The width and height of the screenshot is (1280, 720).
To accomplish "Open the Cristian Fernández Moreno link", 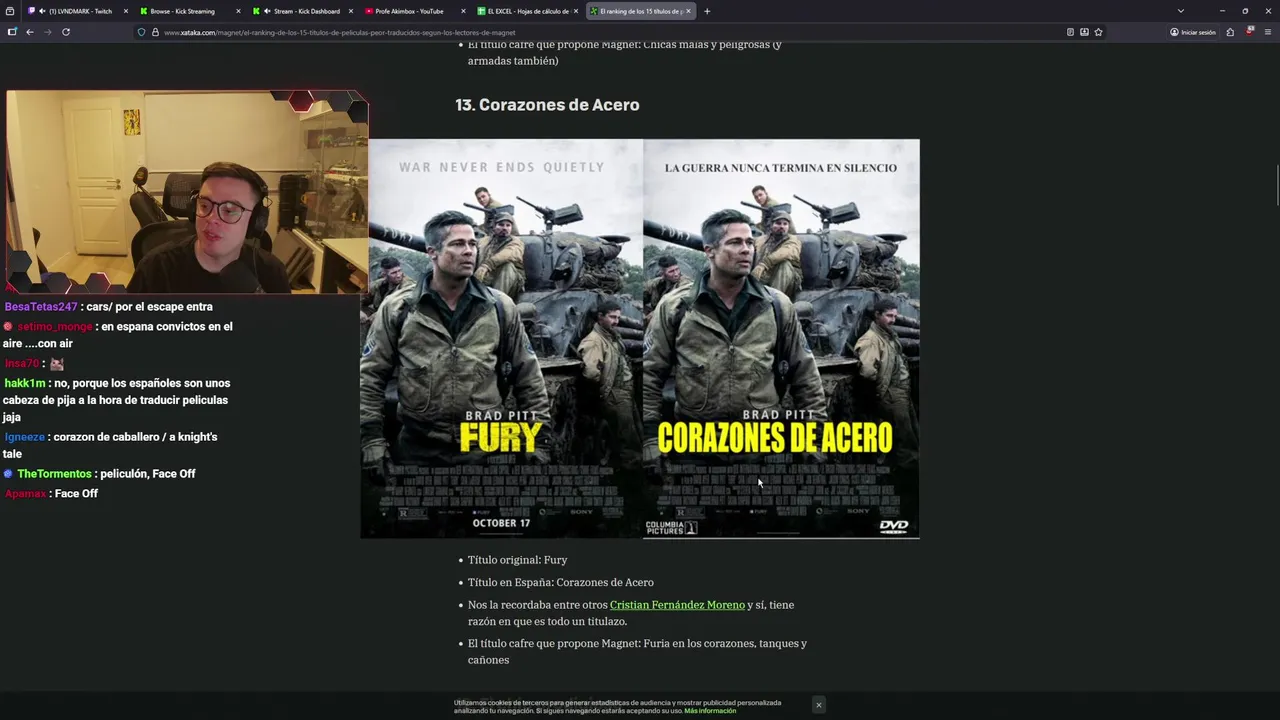I will (677, 605).
